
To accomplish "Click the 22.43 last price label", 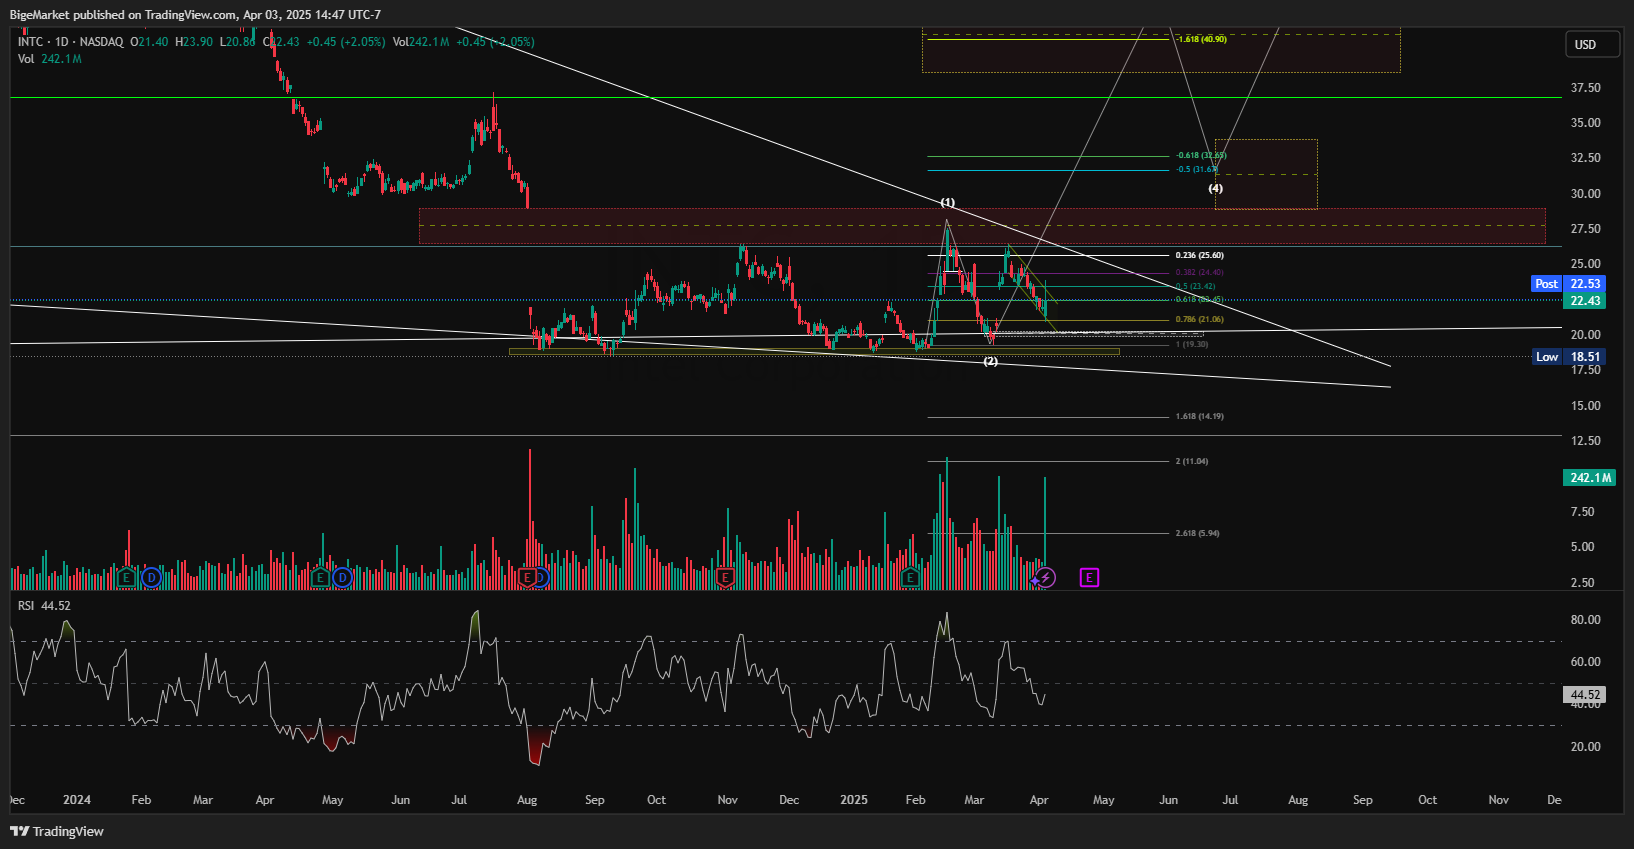I will (x=1585, y=301).
